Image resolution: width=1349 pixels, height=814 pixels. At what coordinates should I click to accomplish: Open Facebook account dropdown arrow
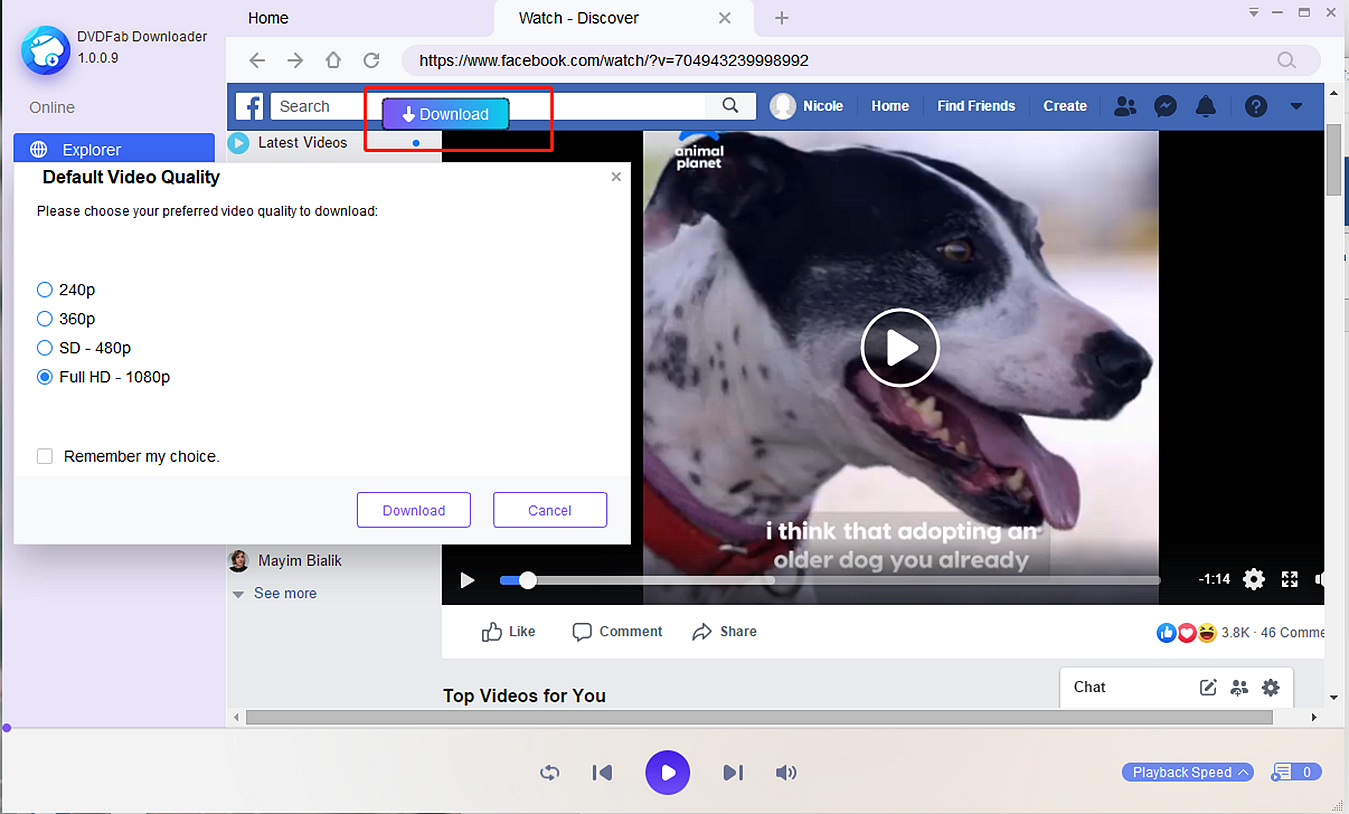[x=1296, y=106]
